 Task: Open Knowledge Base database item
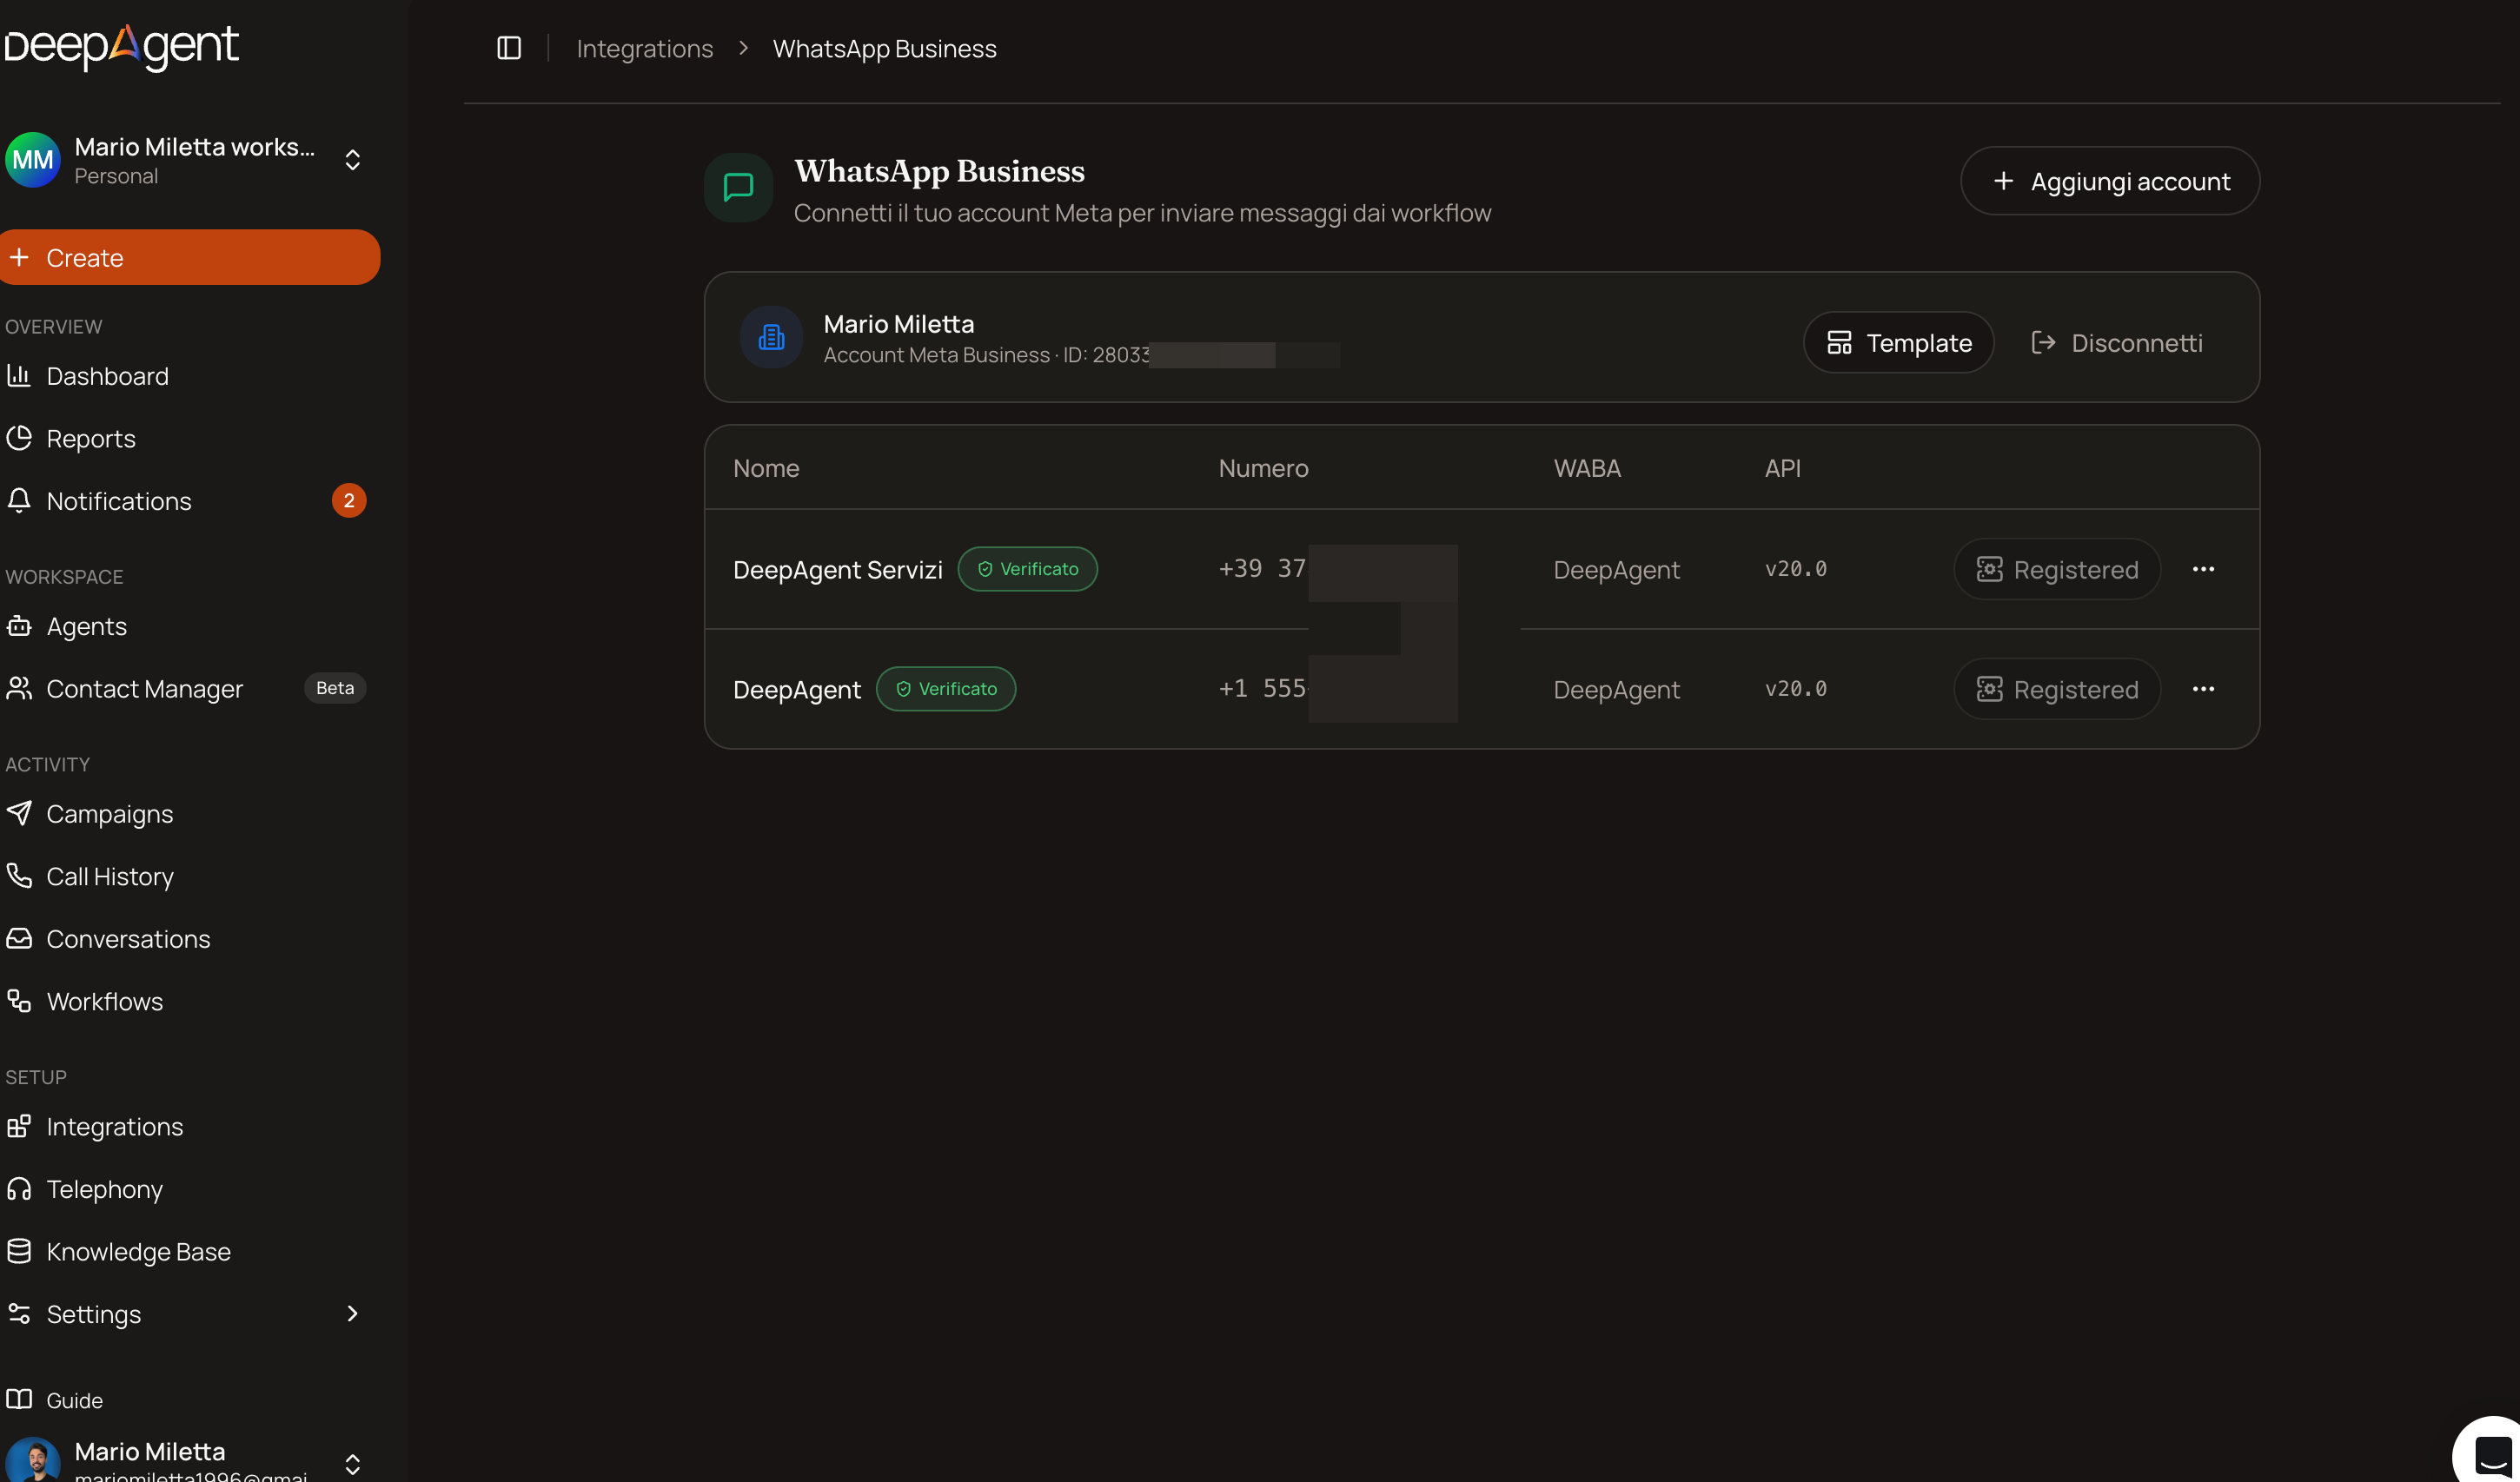186,1251
